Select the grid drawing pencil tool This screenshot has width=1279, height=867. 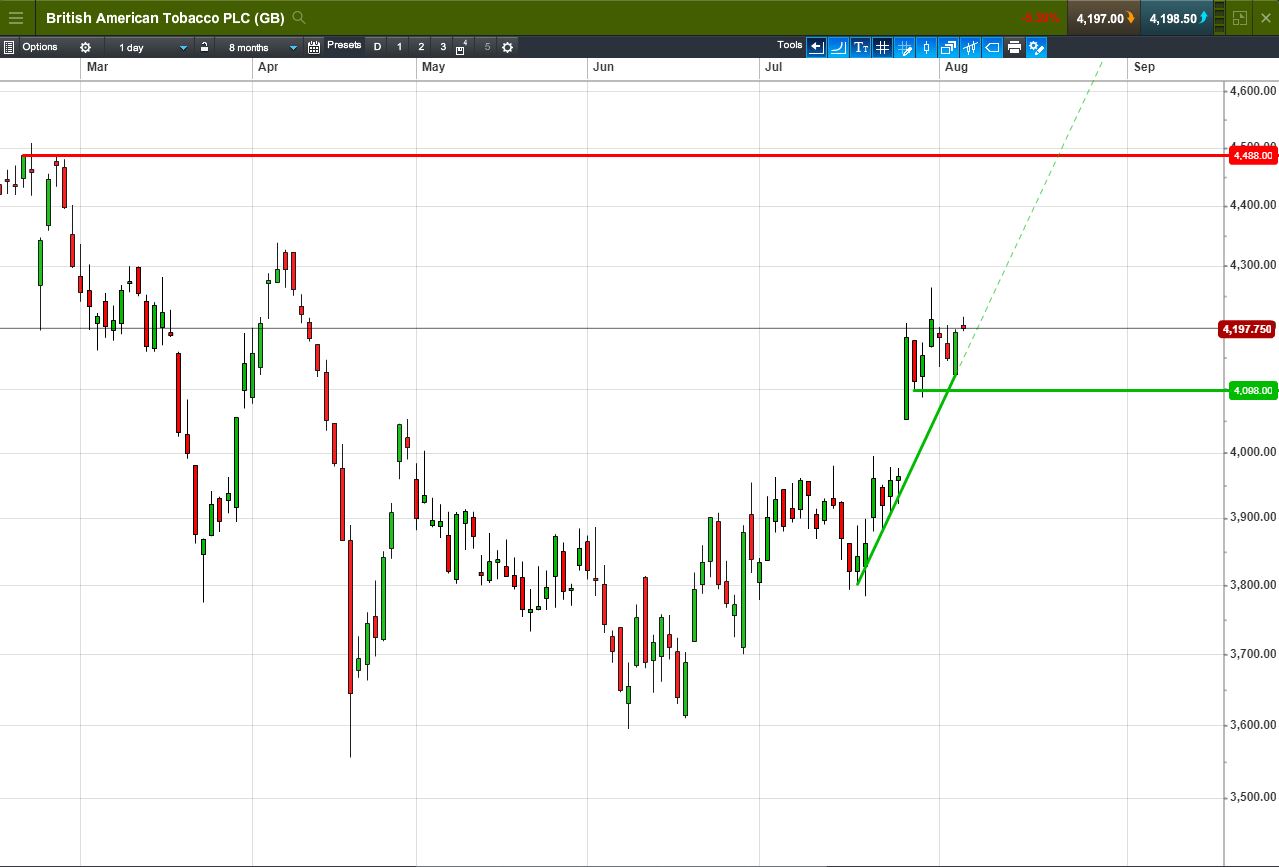[904, 47]
